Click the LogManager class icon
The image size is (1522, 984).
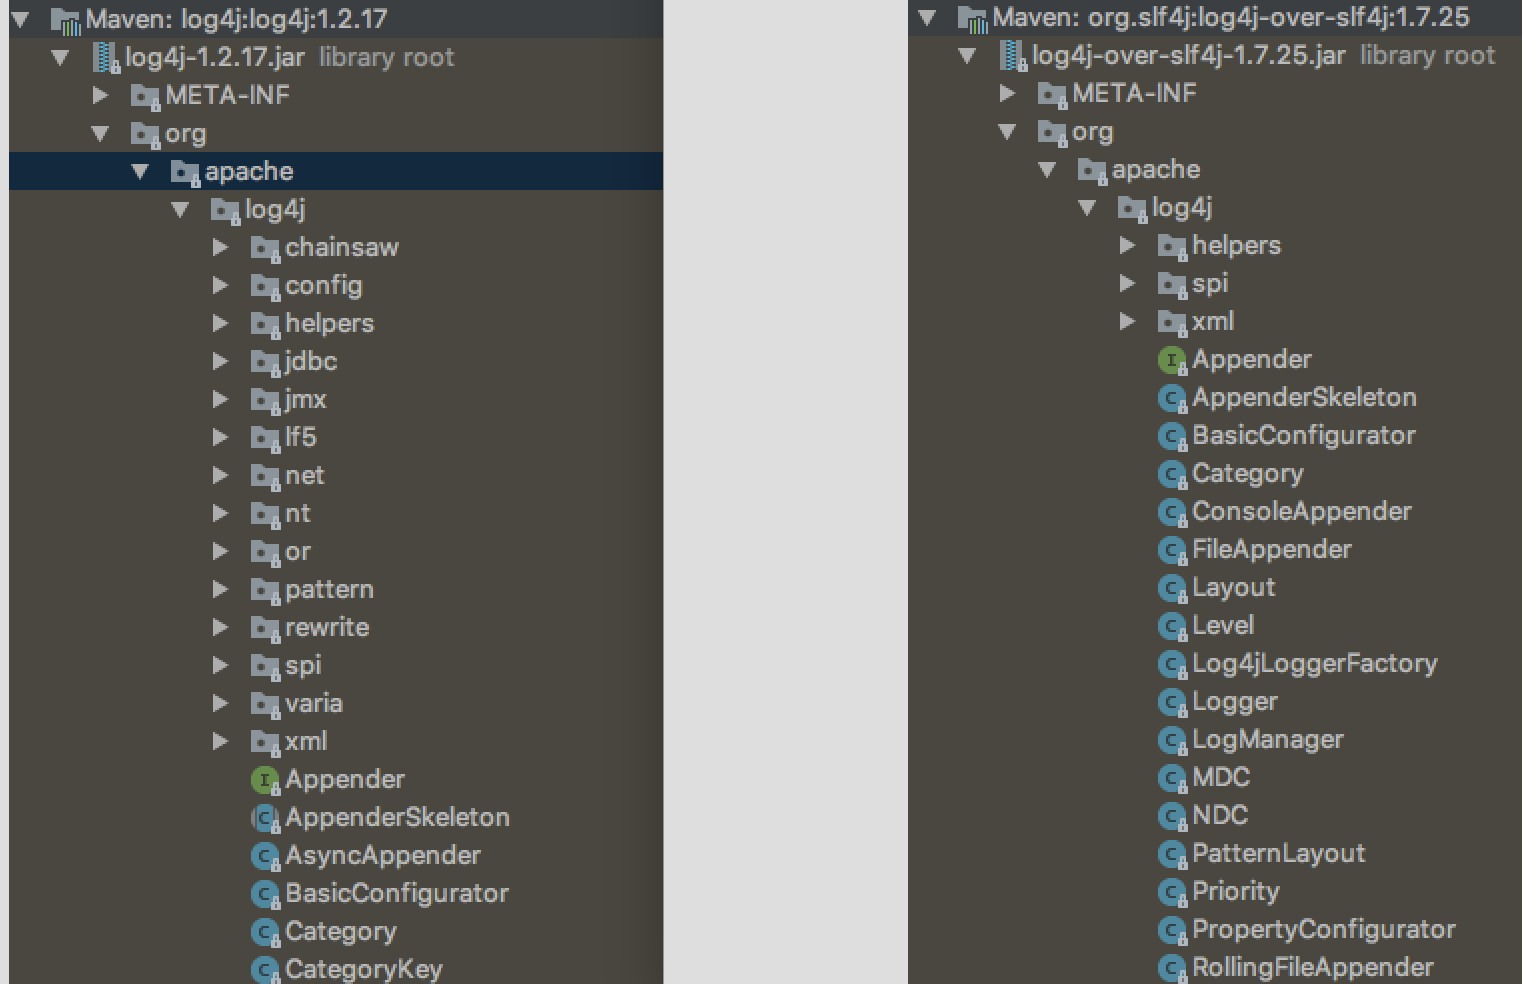pos(1172,740)
